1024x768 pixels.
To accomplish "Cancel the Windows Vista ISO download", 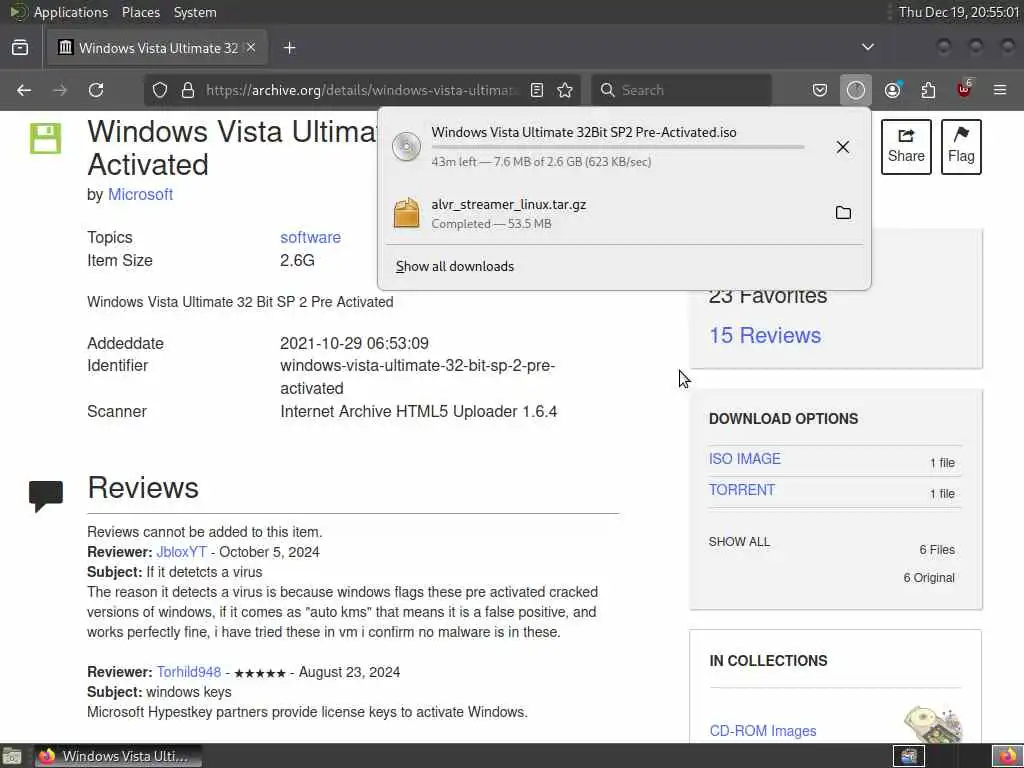I will pos(843,147).
